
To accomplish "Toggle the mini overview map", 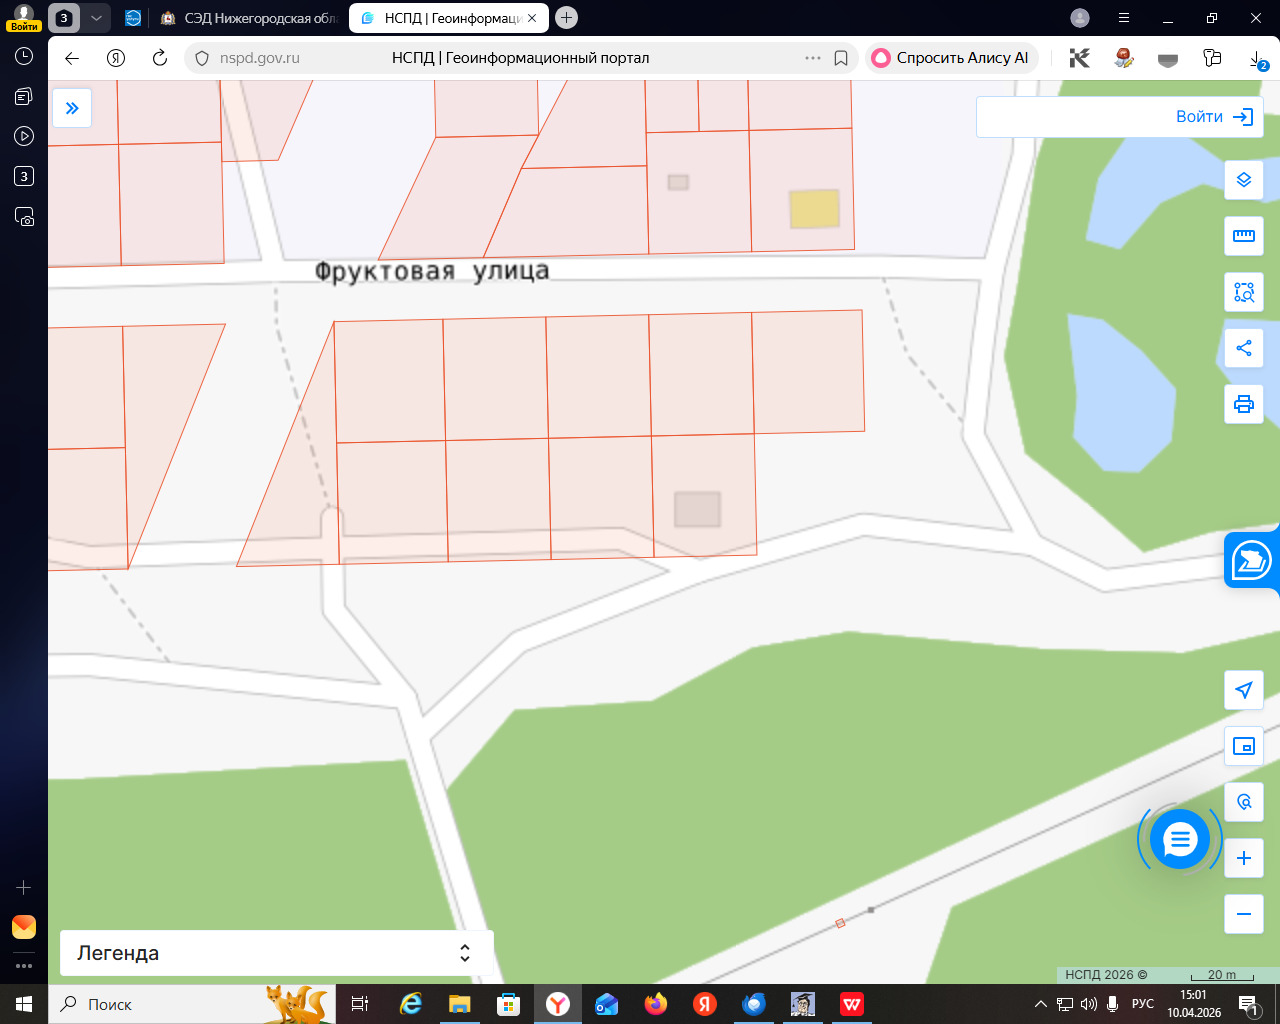I will tap(1244, 746).
